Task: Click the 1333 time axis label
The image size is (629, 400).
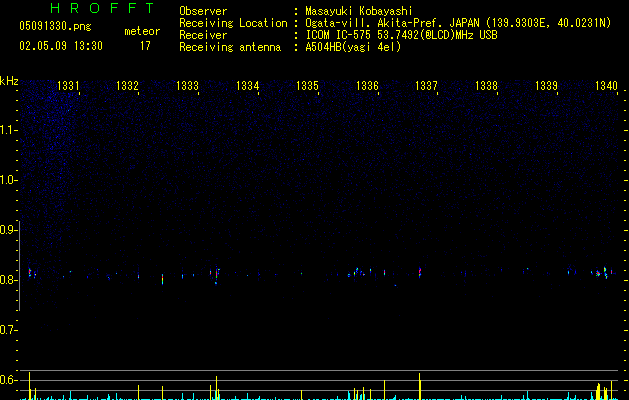Action: (x=187, y=86)
